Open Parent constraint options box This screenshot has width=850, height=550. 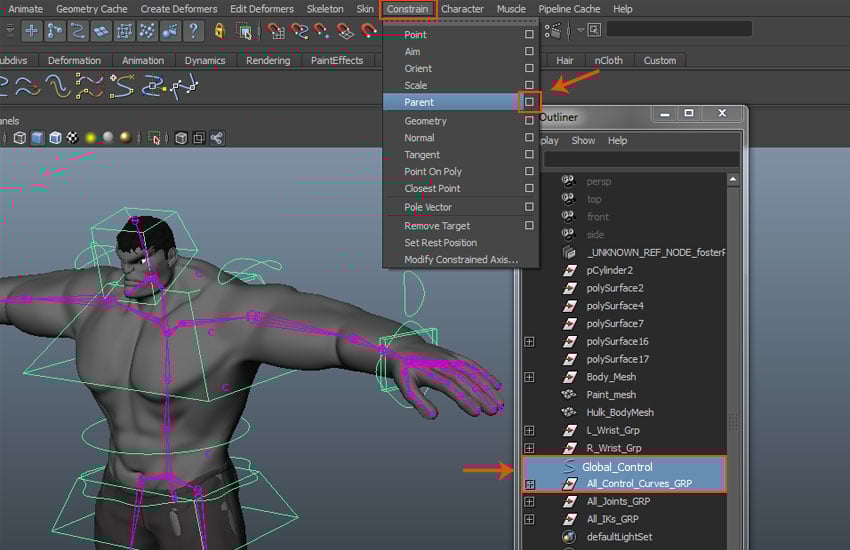(x=529, y=102)
